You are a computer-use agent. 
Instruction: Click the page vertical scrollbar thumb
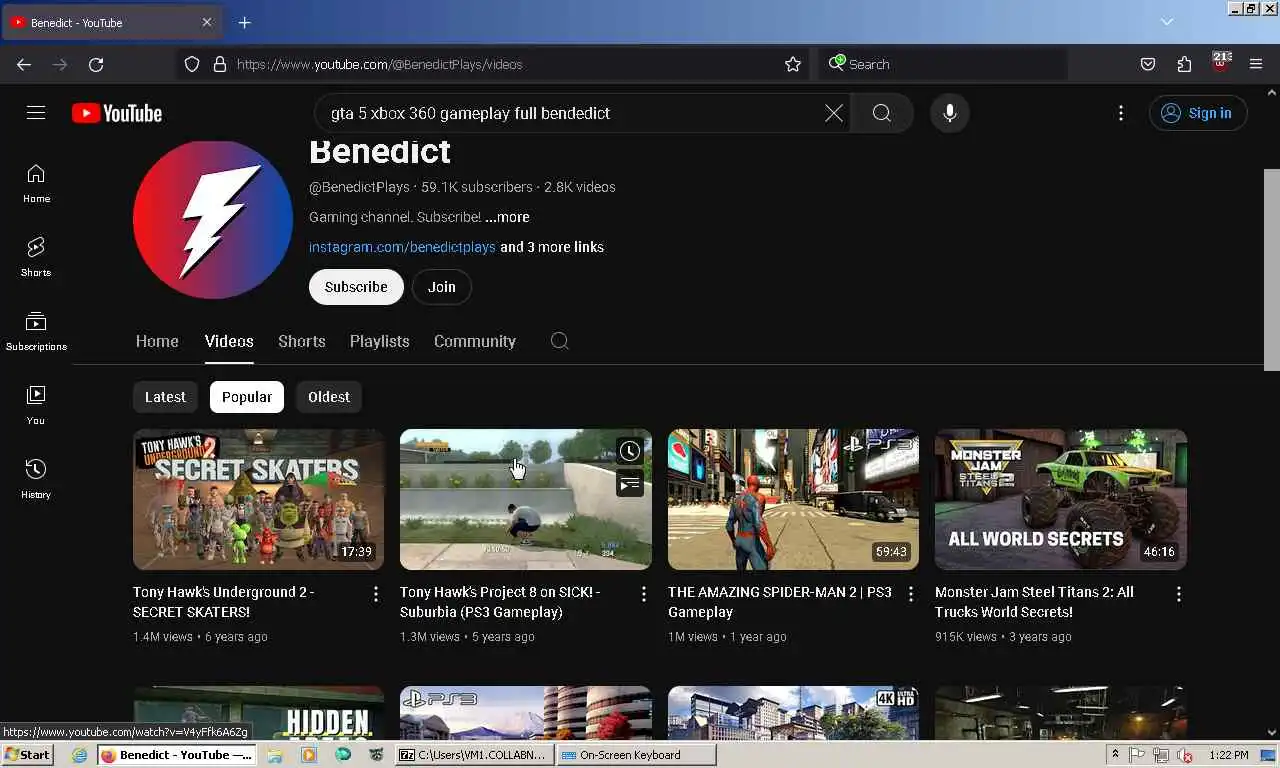[x=1272, y=270]
